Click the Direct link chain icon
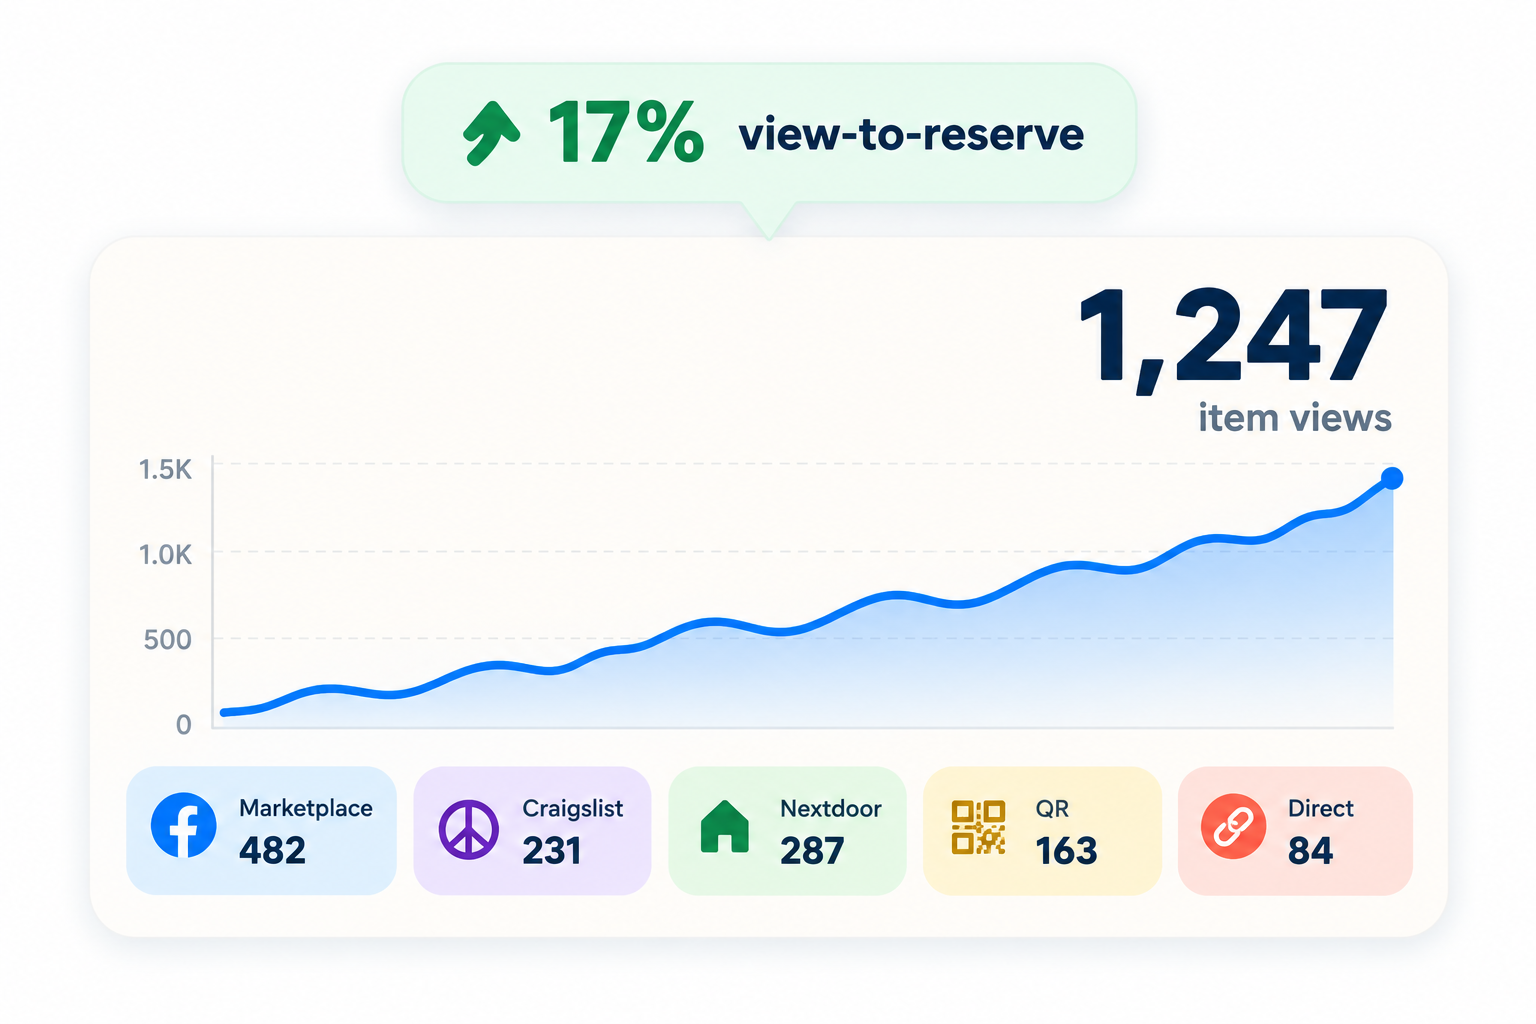Image resolution: width=1536 pixels, height=1024 pixels. [1233, 827]
